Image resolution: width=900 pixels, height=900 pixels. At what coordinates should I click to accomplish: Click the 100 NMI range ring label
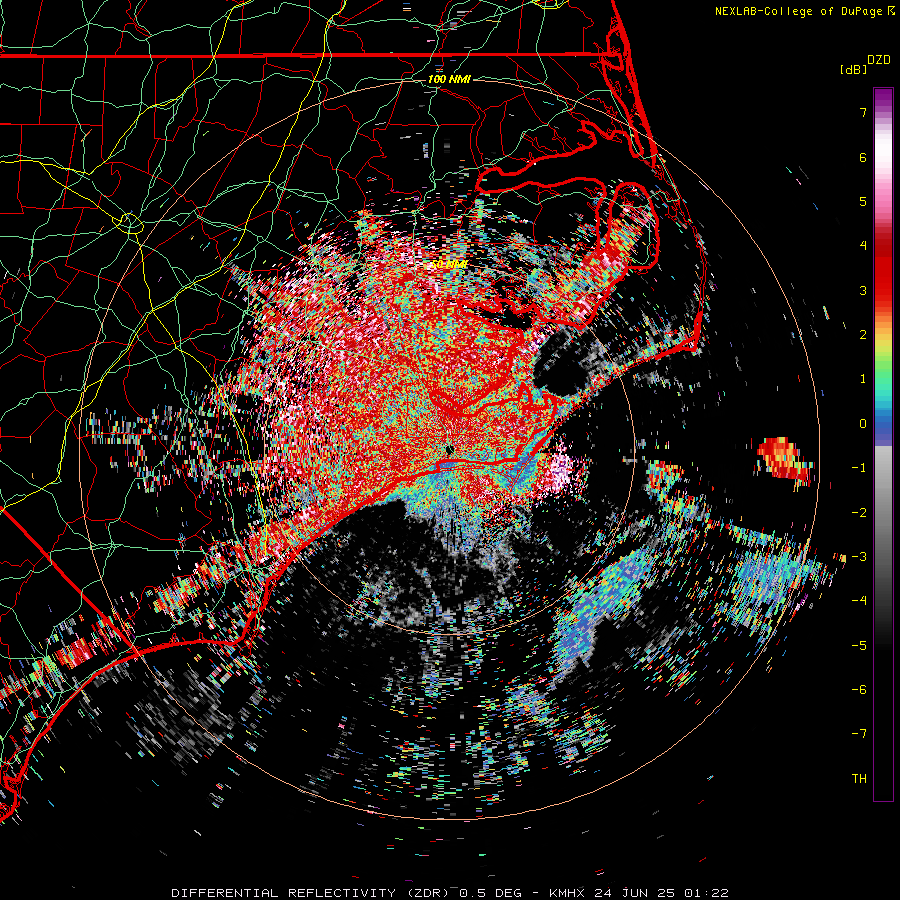click(x=449, y=79)
